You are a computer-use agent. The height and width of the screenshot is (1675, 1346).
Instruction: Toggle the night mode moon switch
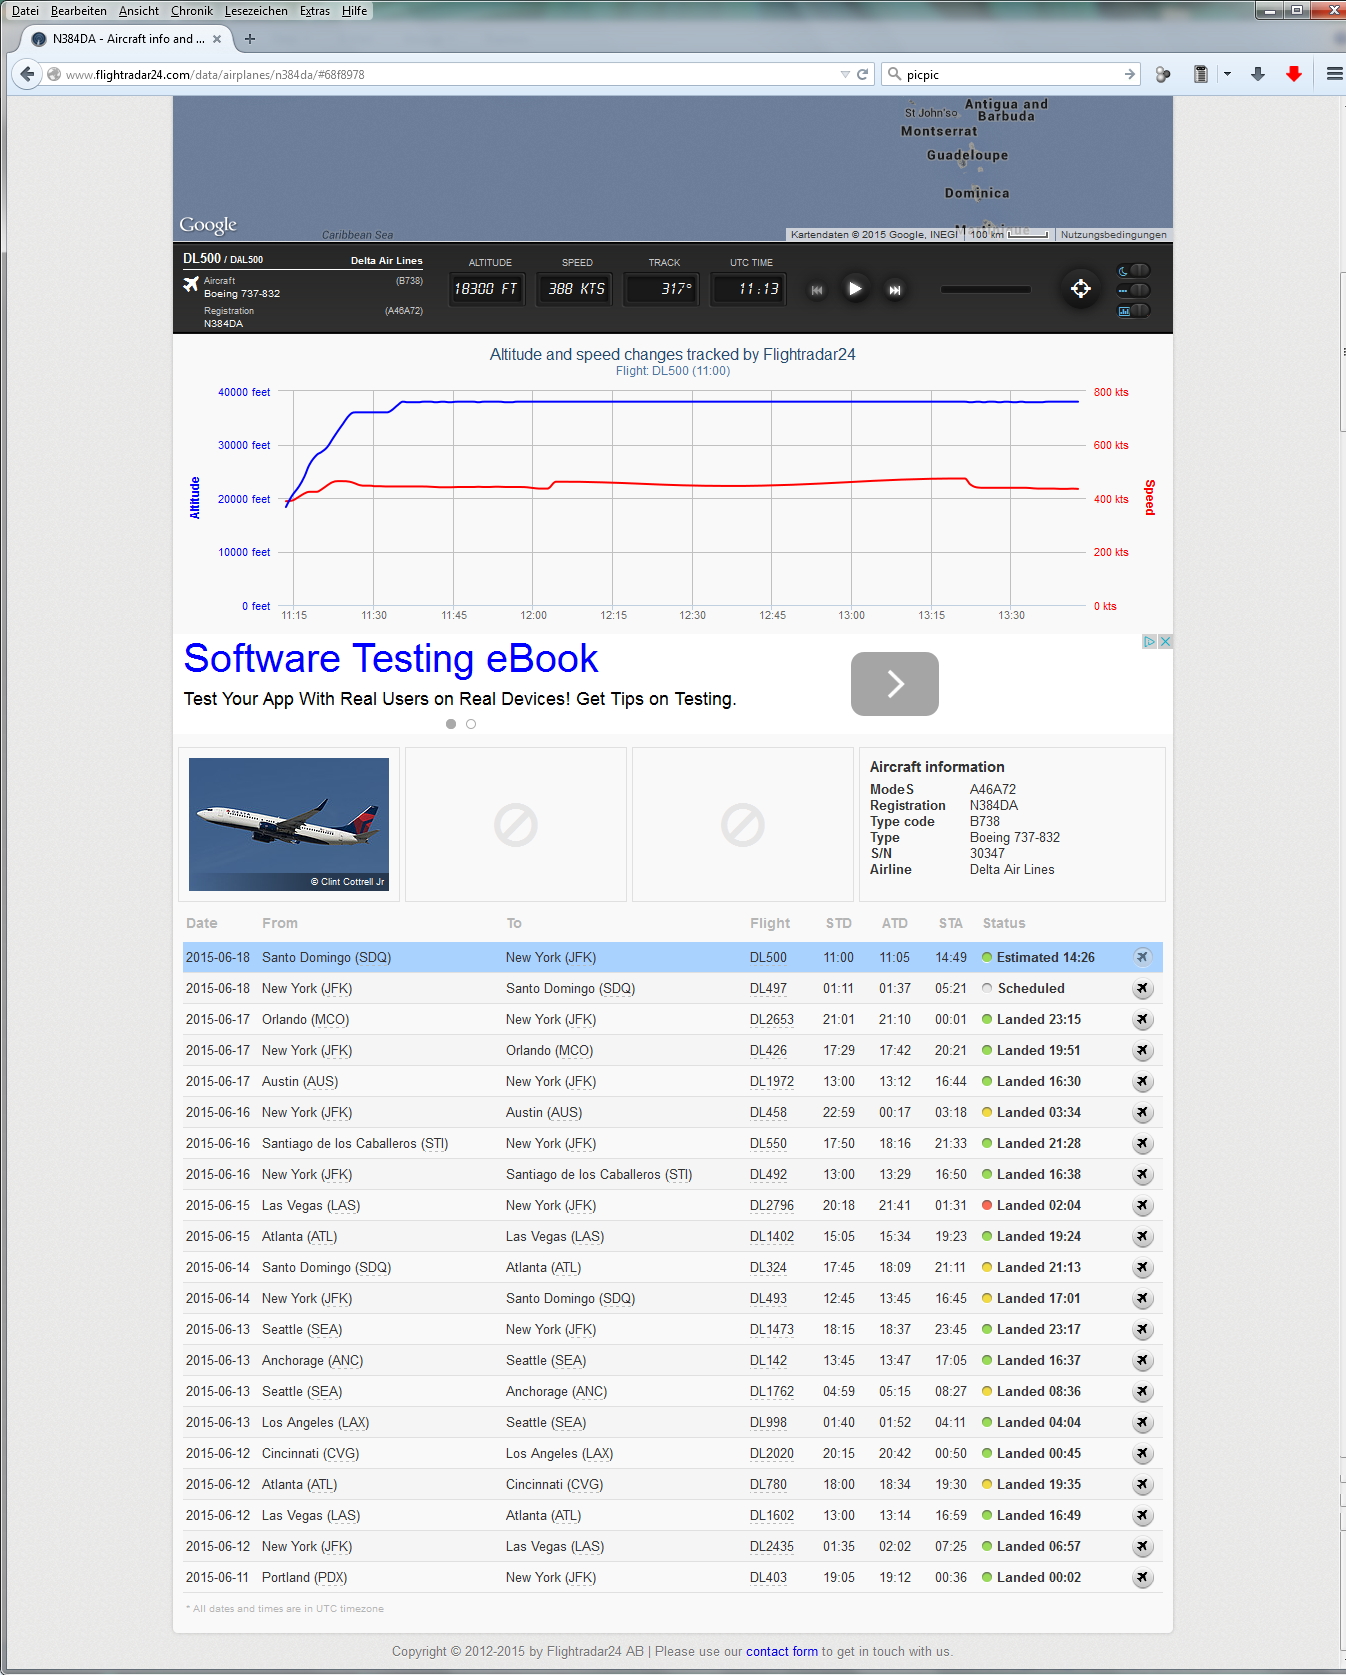pos(1133,270)
